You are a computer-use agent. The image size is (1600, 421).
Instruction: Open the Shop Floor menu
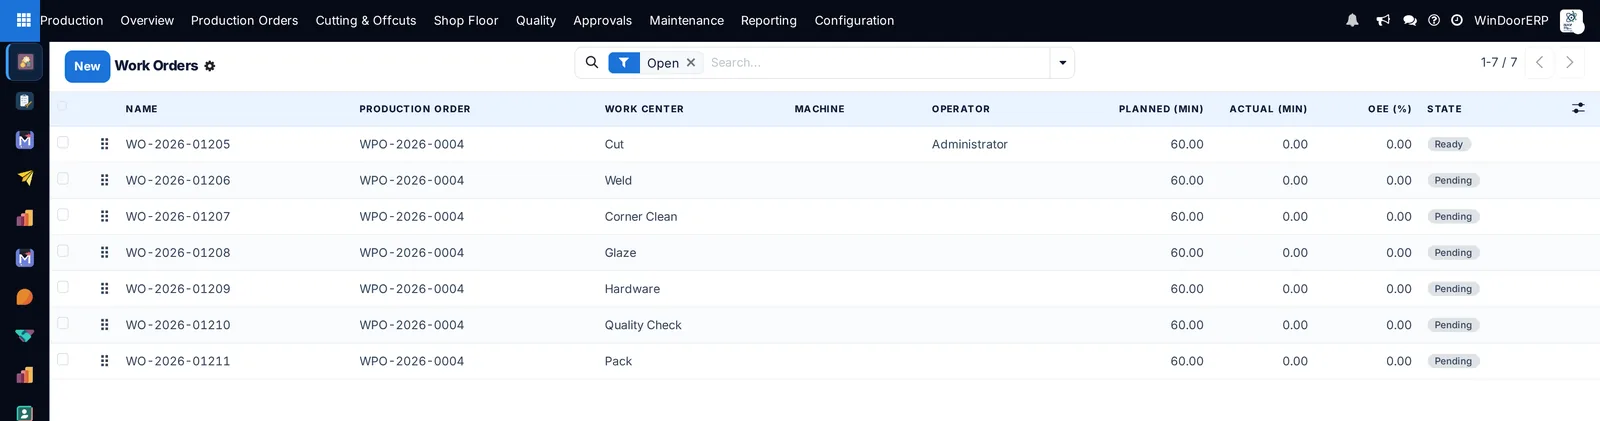tap(466, 20)
